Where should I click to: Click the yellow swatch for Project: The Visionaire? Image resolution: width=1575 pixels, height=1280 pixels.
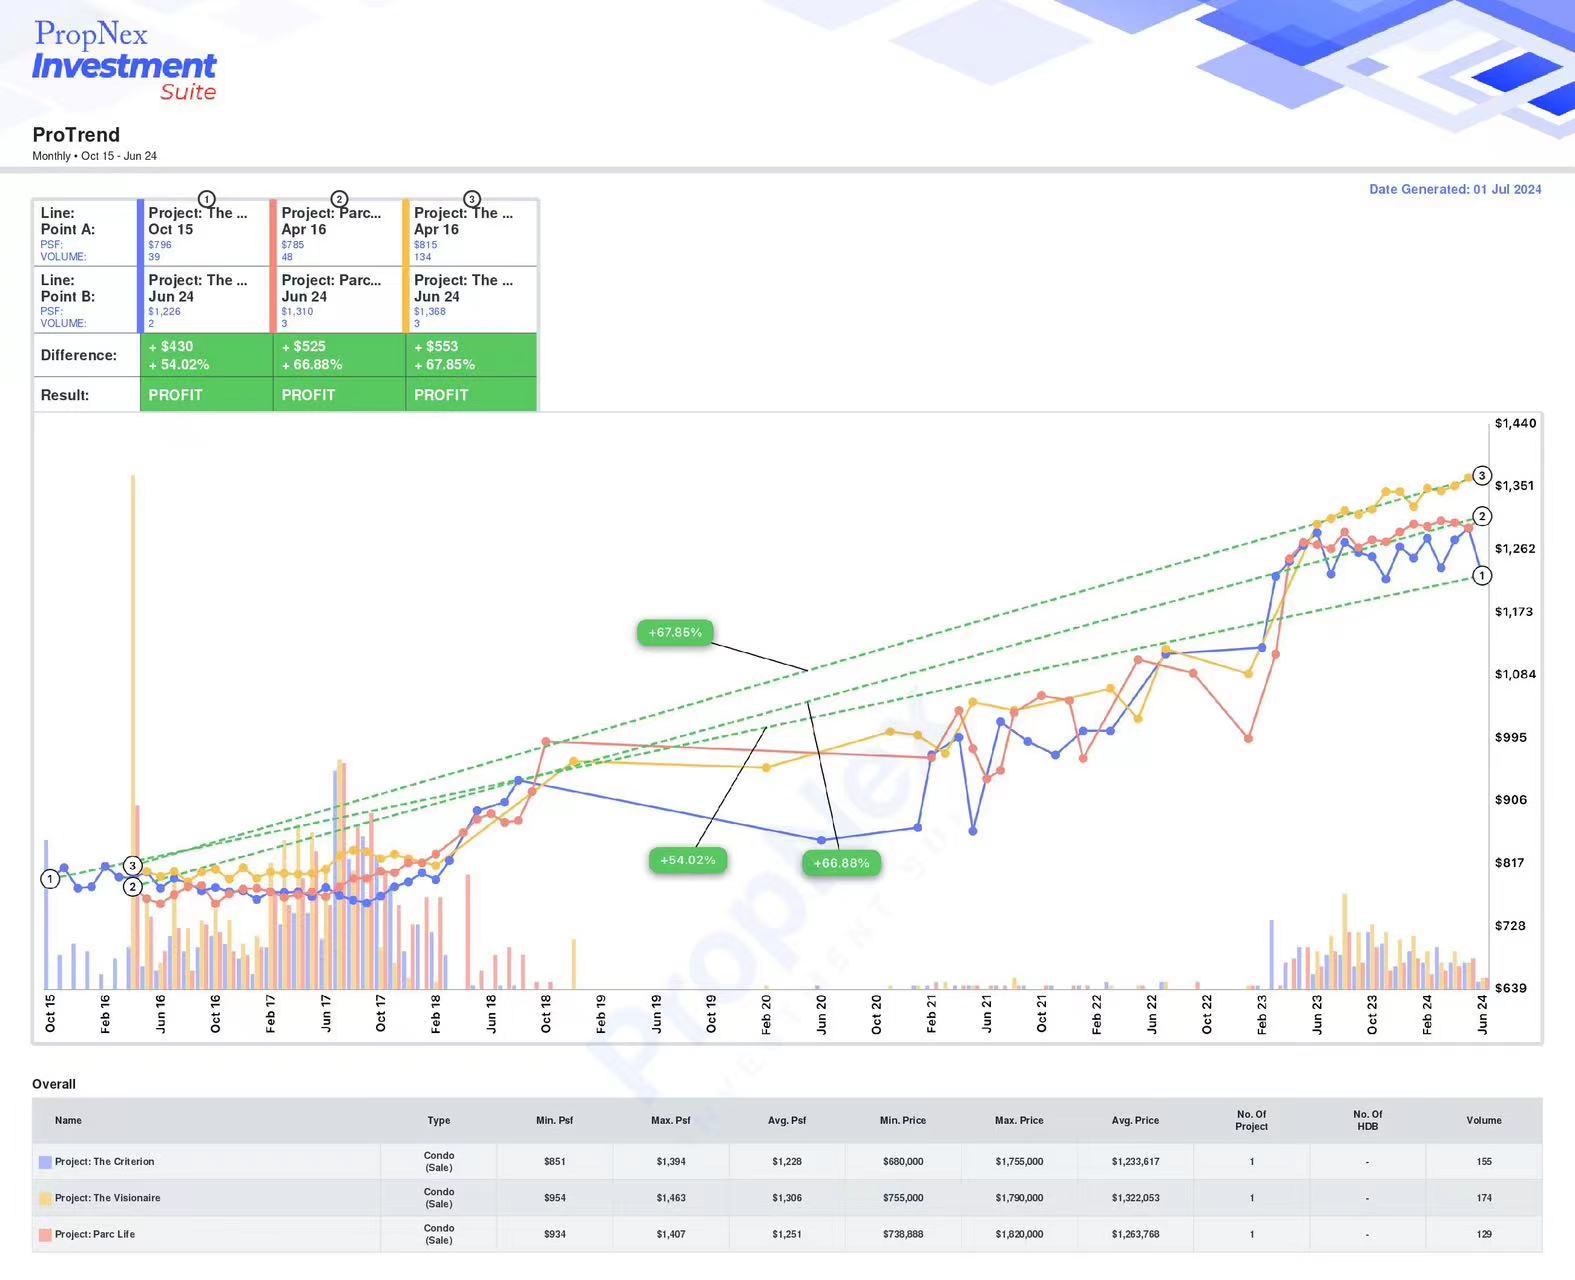coord(45,1198)
